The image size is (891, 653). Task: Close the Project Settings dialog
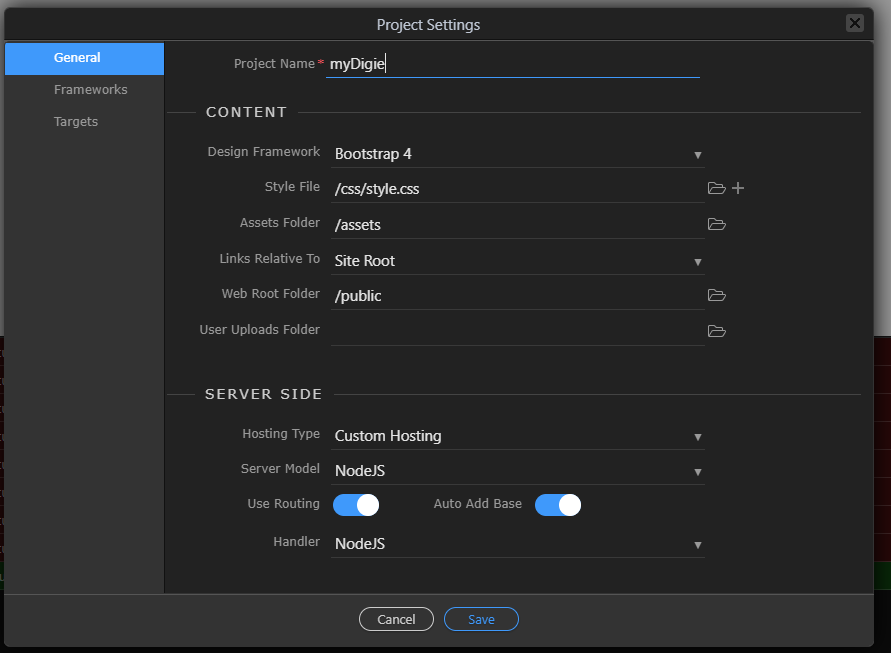[854, 23]
